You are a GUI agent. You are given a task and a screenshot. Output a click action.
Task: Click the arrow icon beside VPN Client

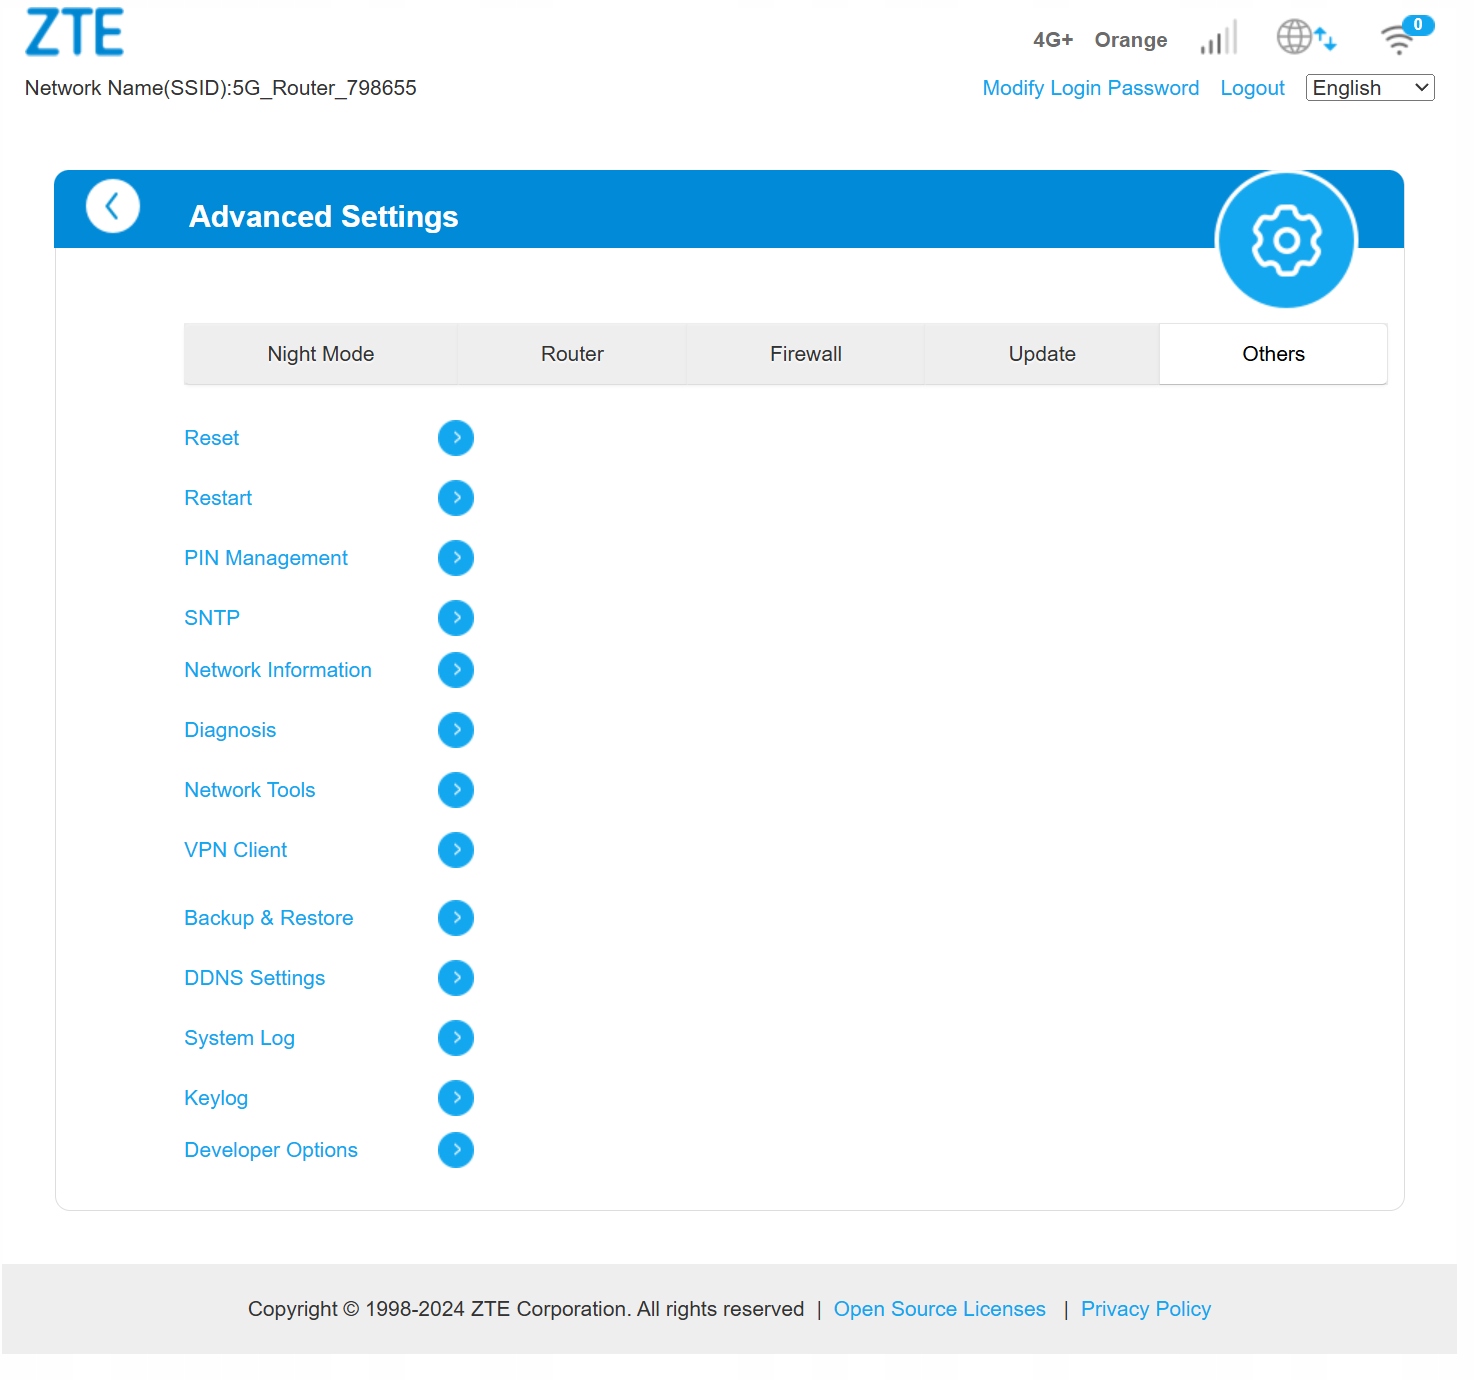(456, 850)
